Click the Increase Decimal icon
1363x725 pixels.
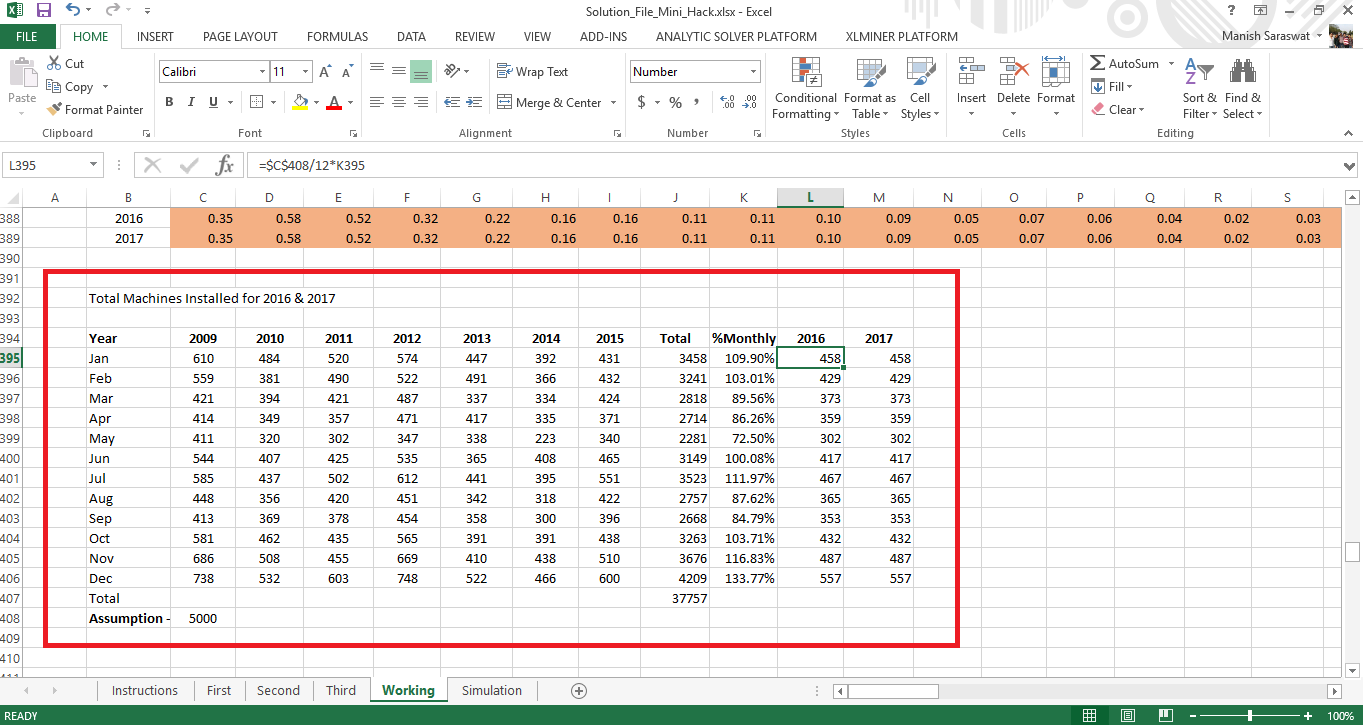[726, 102]
